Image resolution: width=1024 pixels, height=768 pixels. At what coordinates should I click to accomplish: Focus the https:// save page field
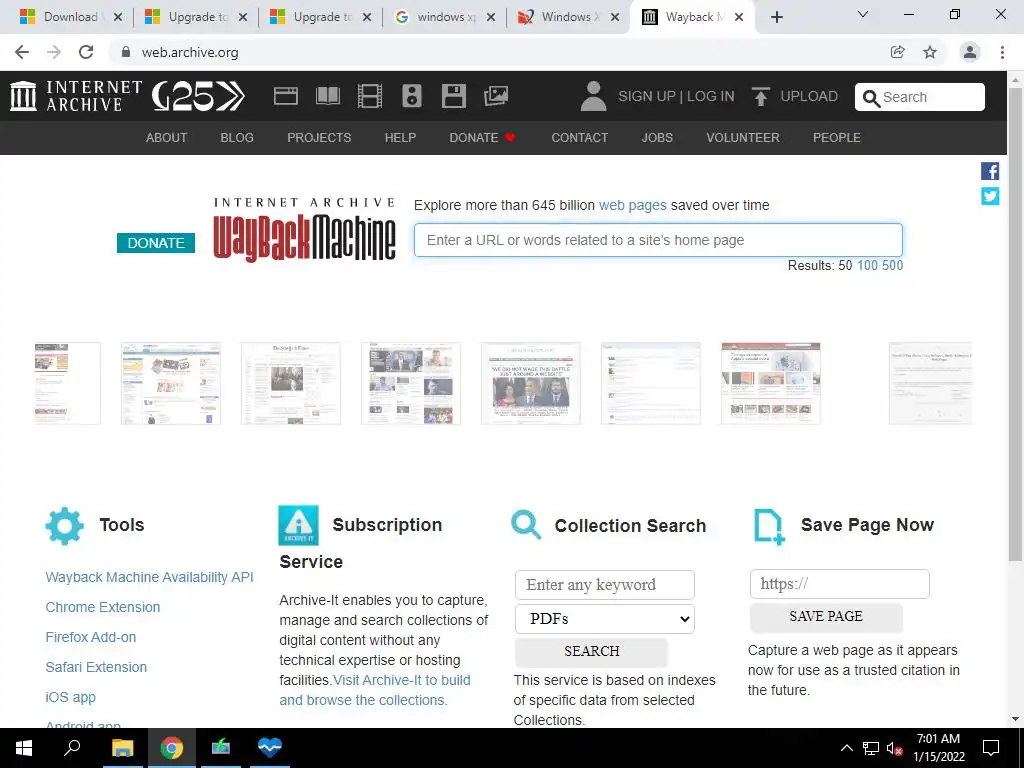click(x=840, y=584)
